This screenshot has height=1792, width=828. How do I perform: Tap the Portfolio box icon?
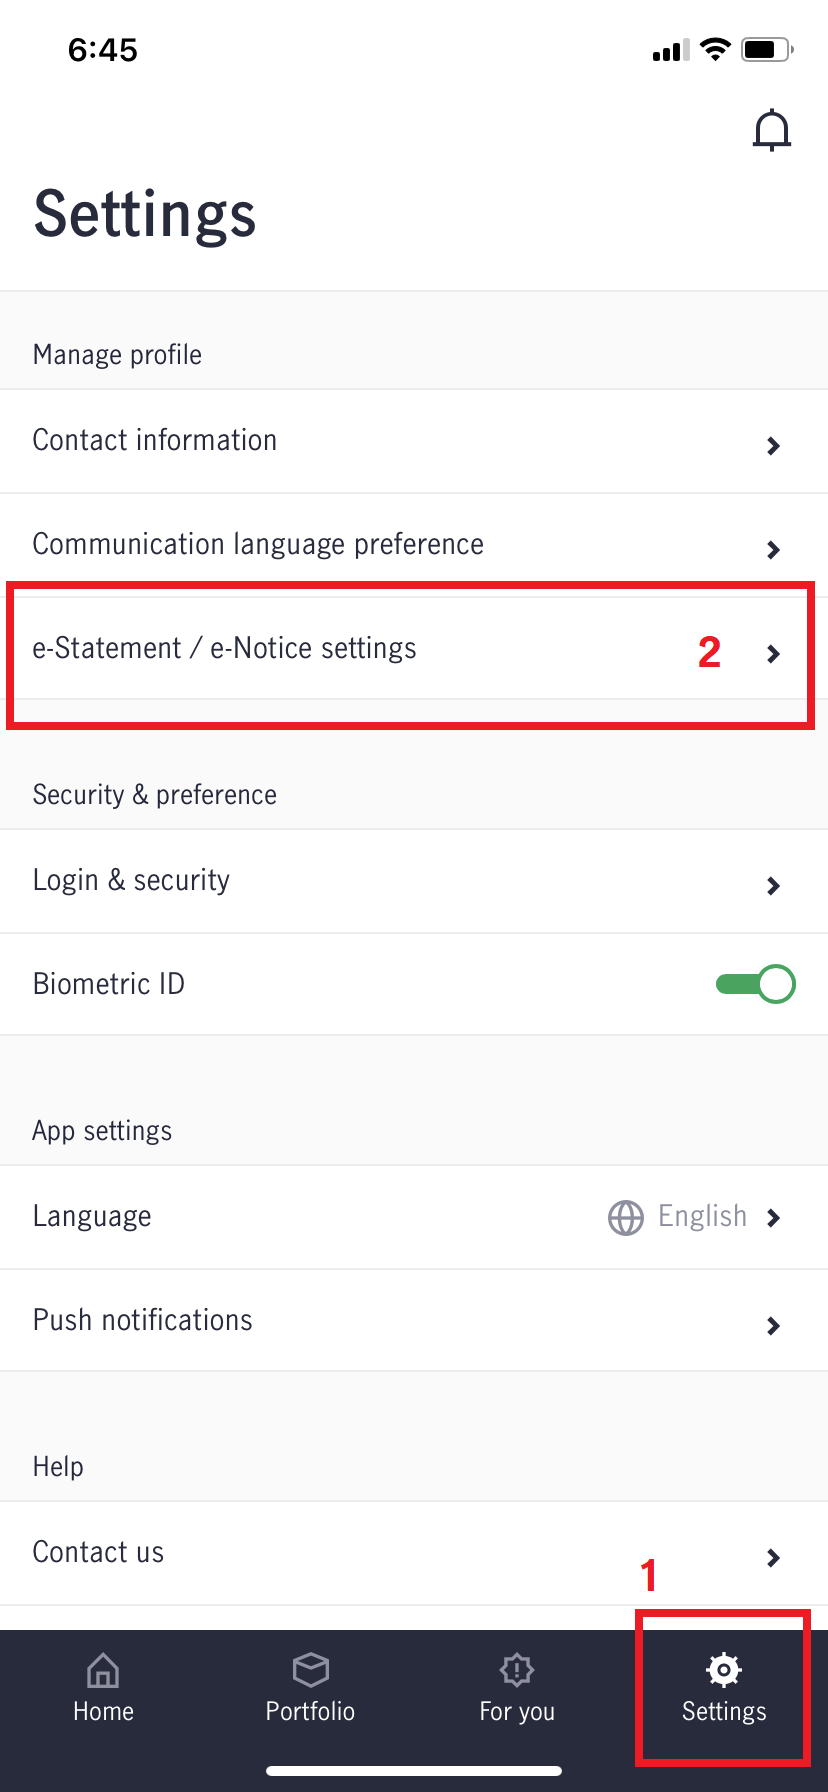pyautogui.click(x=310, y=1669)
